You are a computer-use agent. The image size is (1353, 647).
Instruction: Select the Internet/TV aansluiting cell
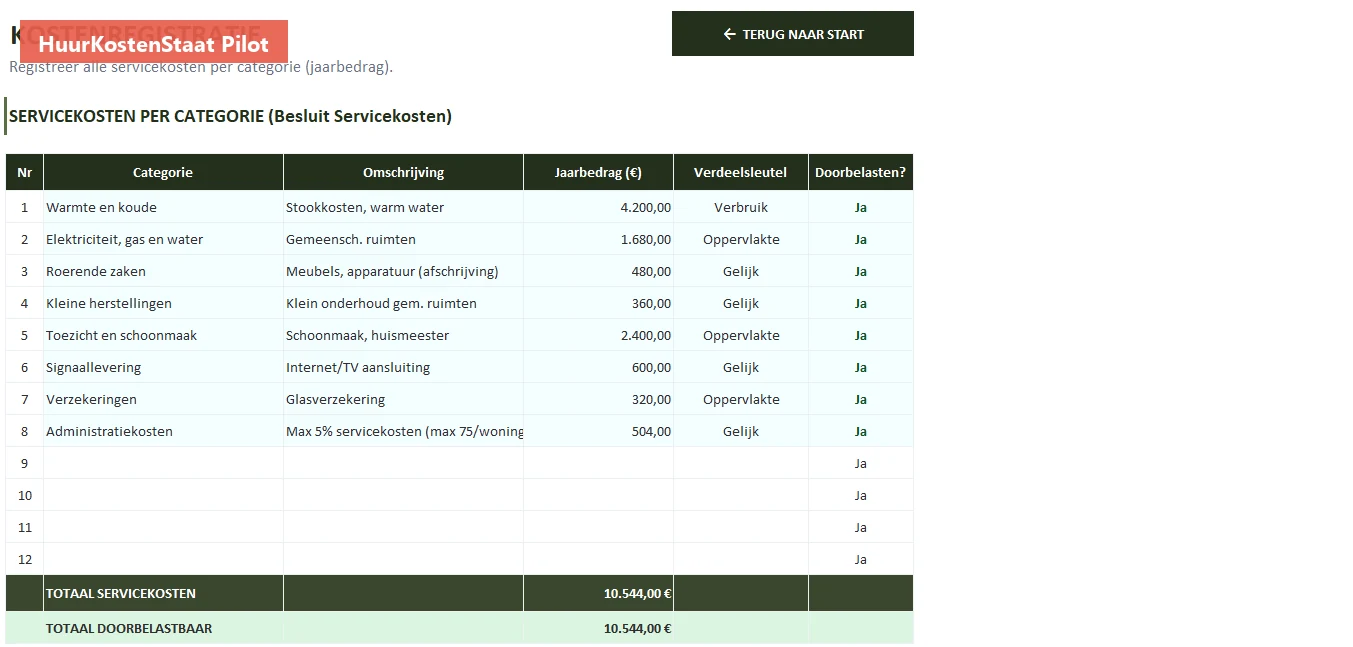coord(403,367)
